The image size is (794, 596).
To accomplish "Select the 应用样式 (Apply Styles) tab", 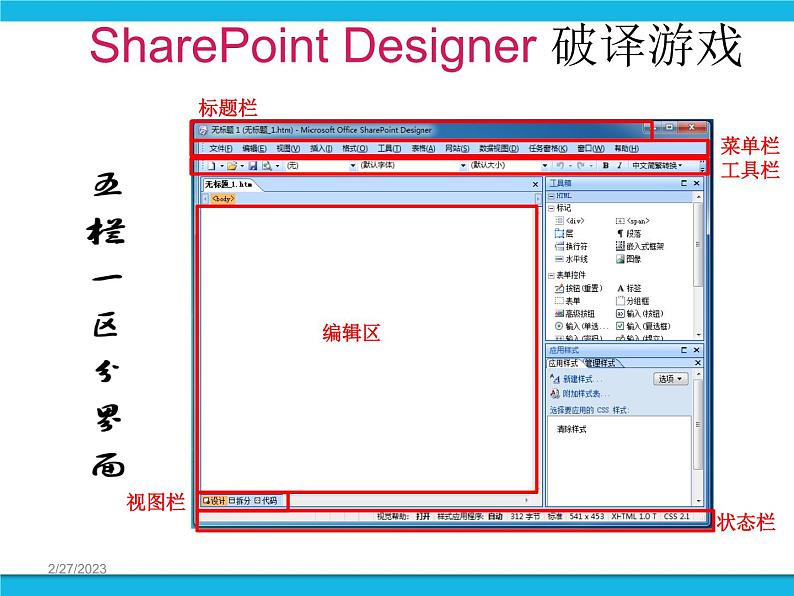I will click(563, 363).
